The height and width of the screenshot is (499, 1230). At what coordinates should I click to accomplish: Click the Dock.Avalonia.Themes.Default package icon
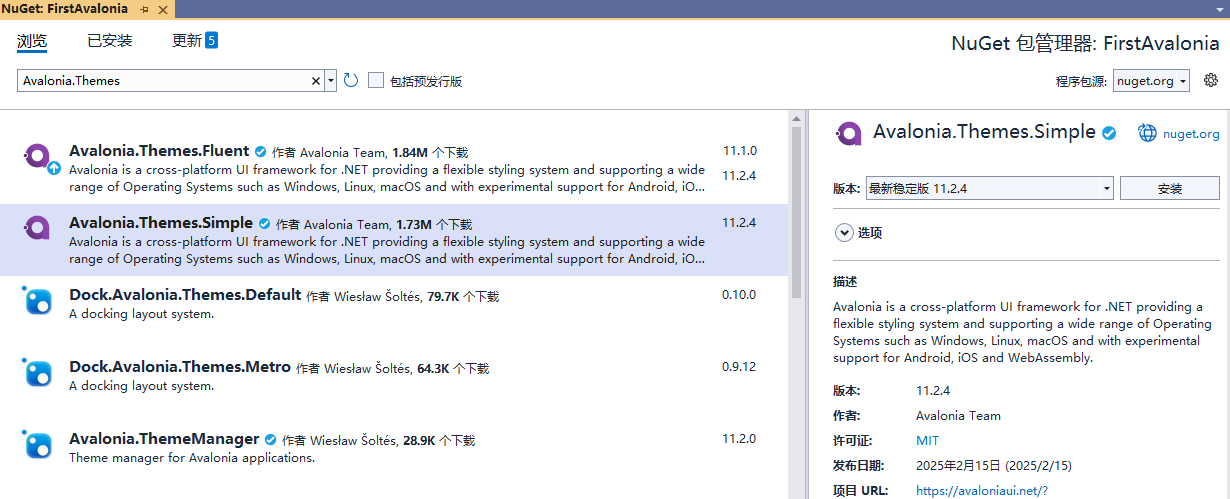[37, 301]
